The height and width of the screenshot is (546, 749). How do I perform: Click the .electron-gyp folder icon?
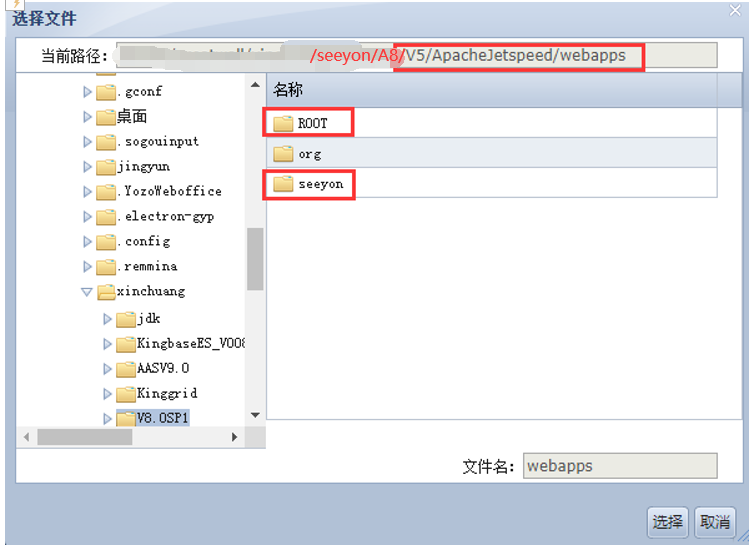point(106,216)
